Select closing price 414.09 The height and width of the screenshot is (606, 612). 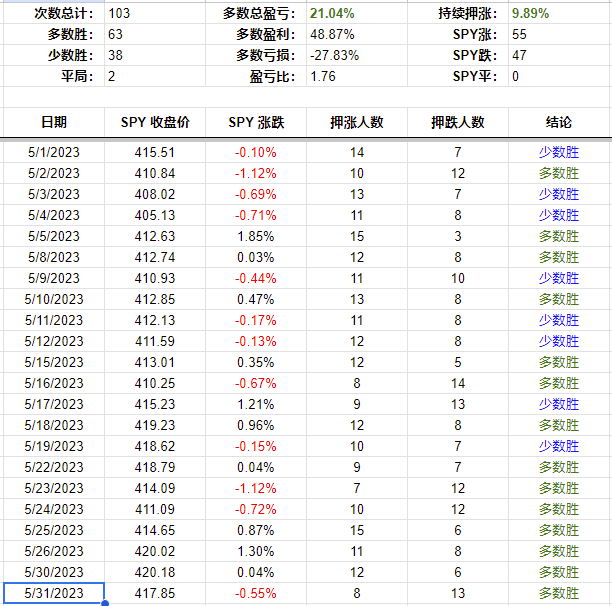[x=155, y=489]
